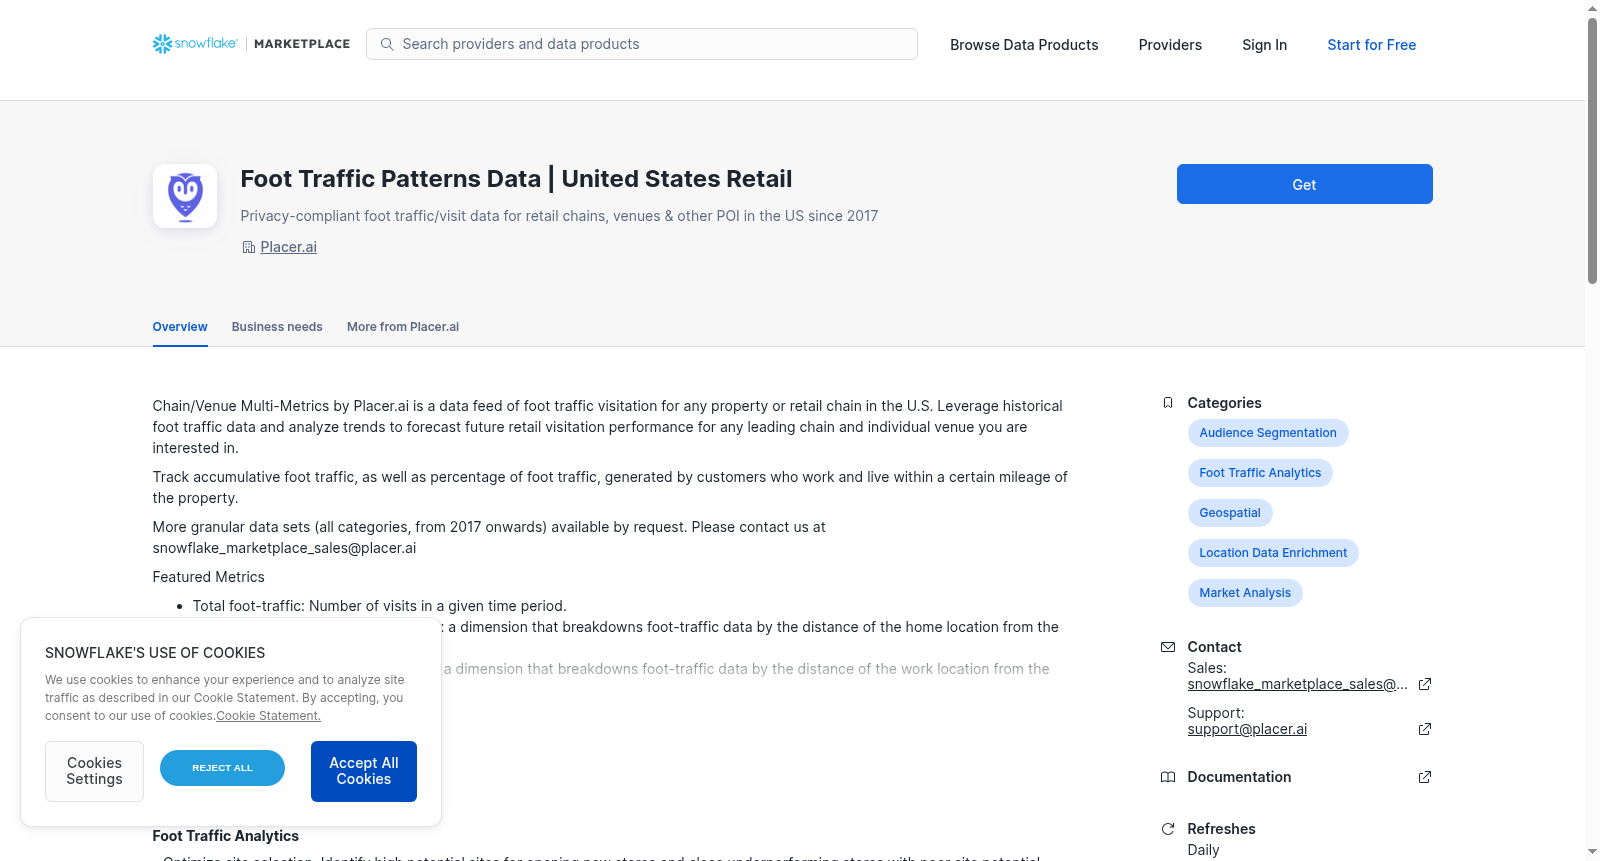
Task: Click the Snowflake logo
Action: (195, 44)
